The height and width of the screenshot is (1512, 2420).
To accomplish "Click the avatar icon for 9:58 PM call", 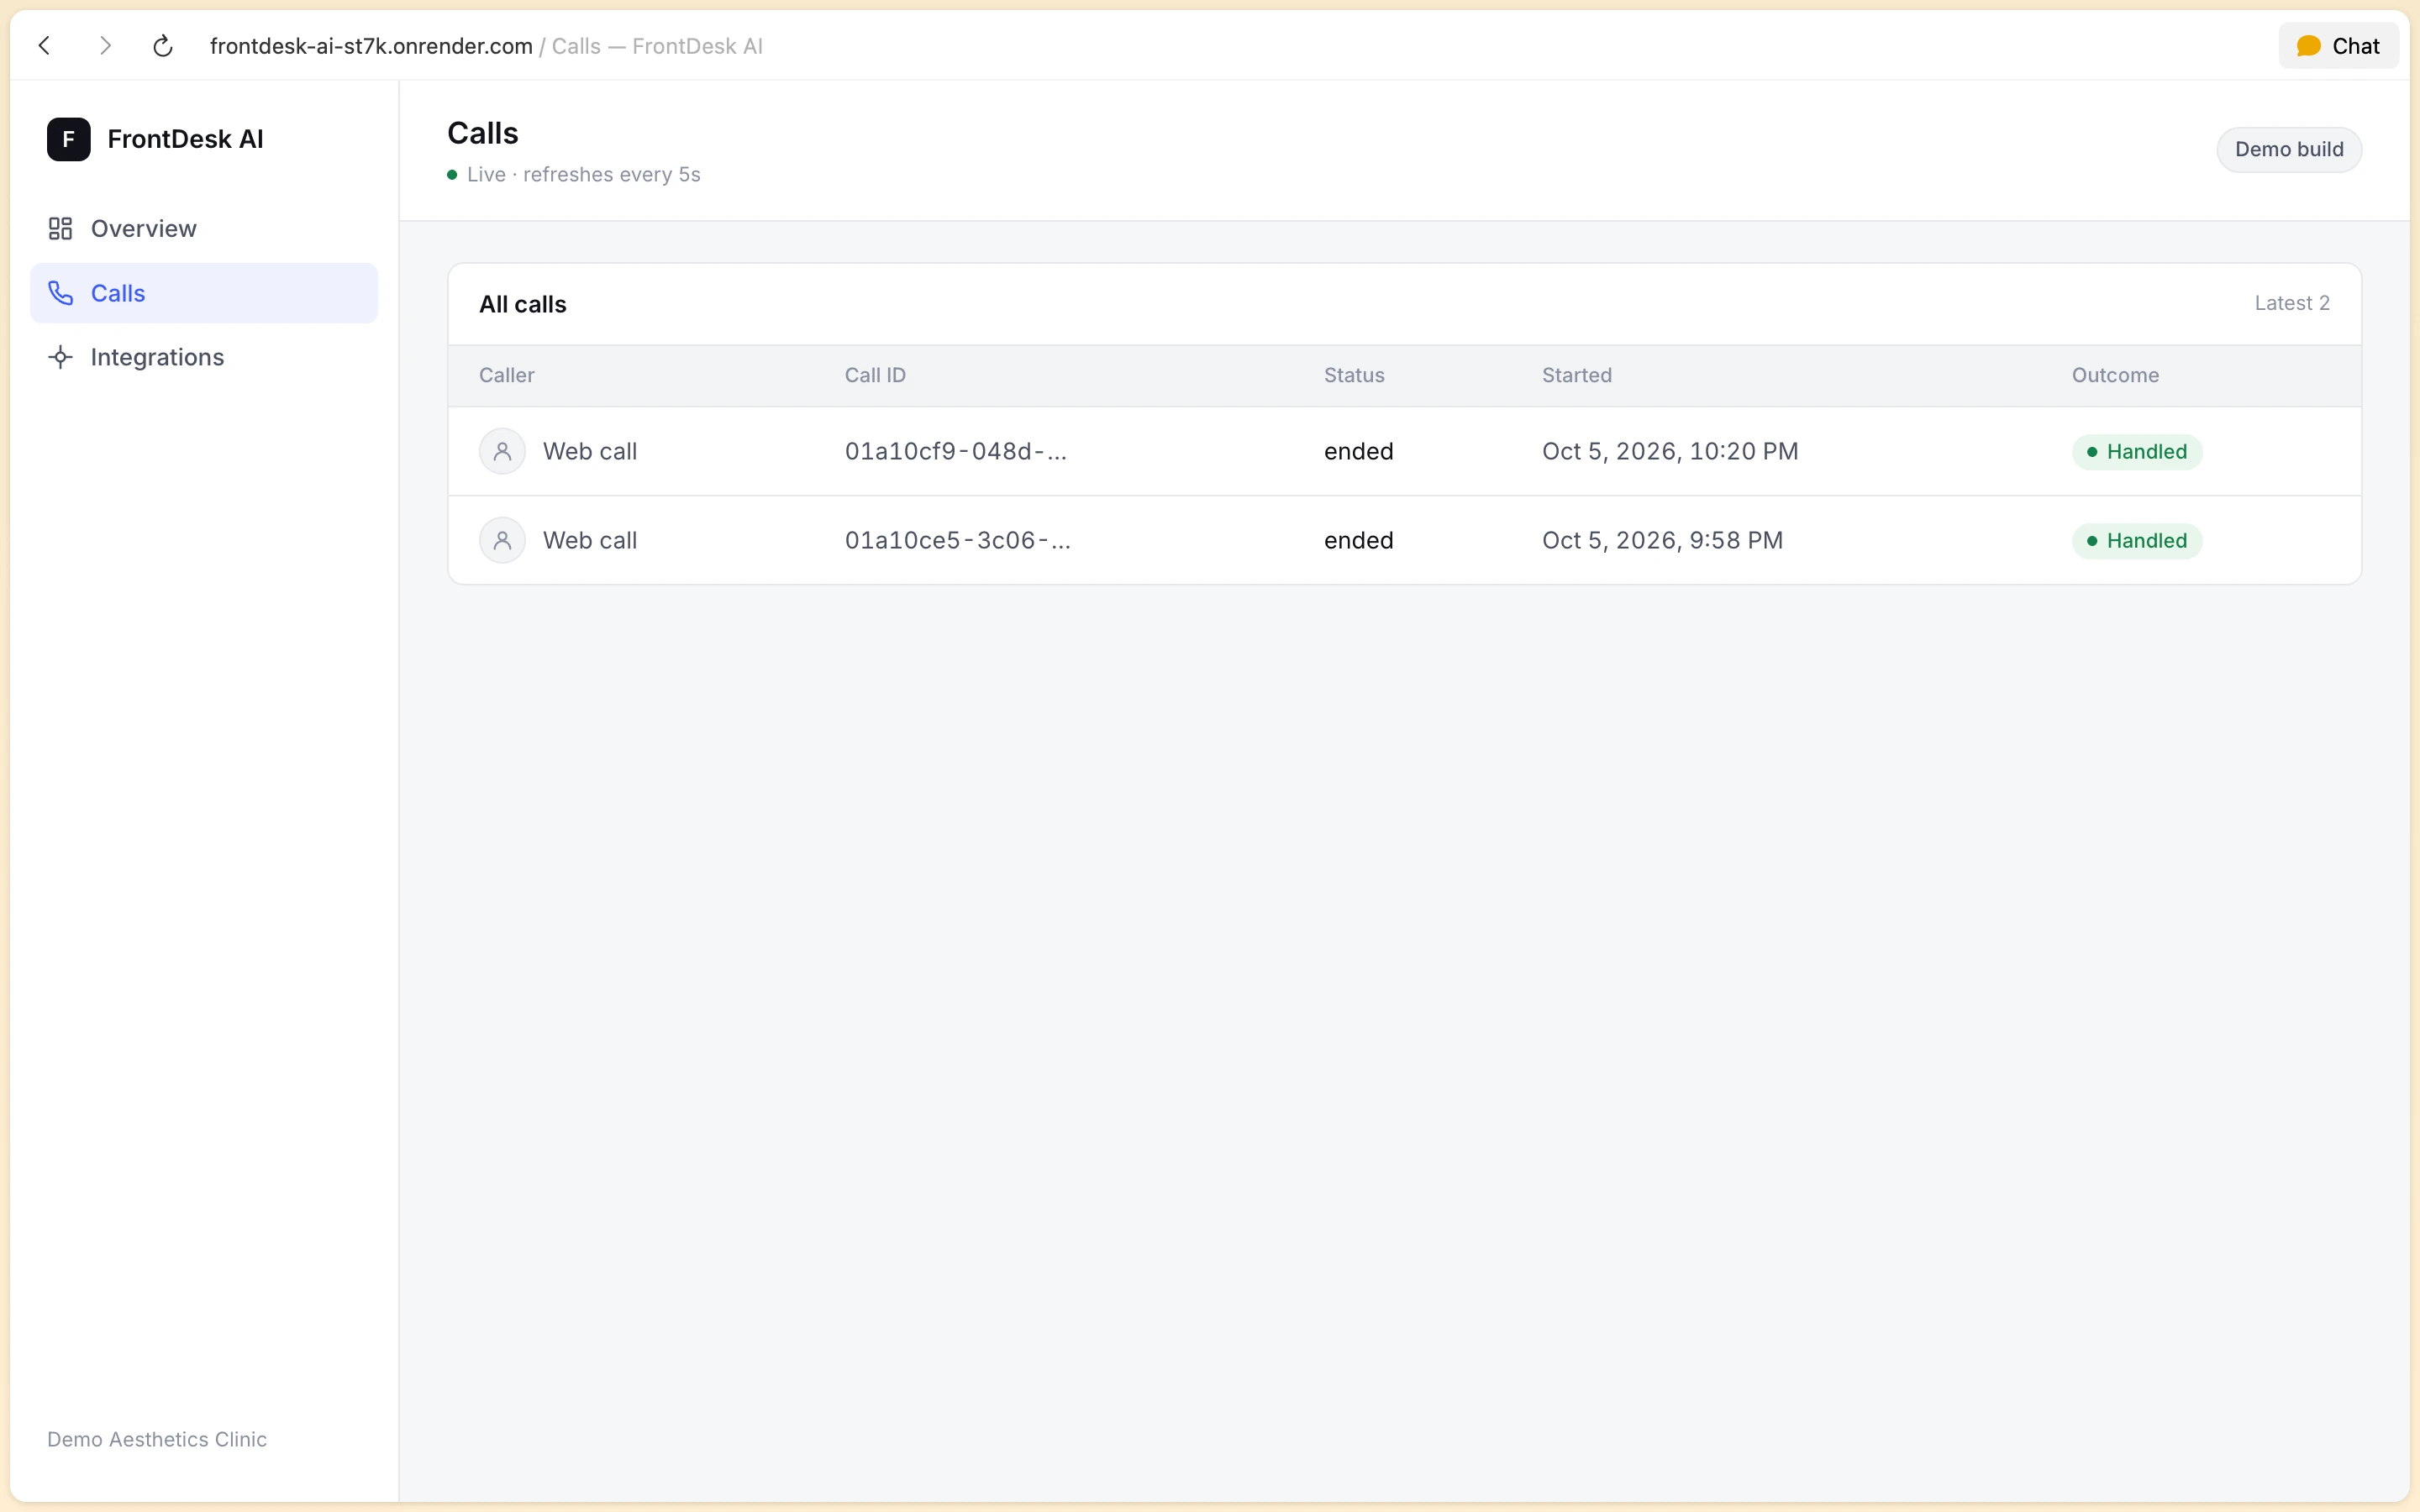I will click(x=502, y=540).
